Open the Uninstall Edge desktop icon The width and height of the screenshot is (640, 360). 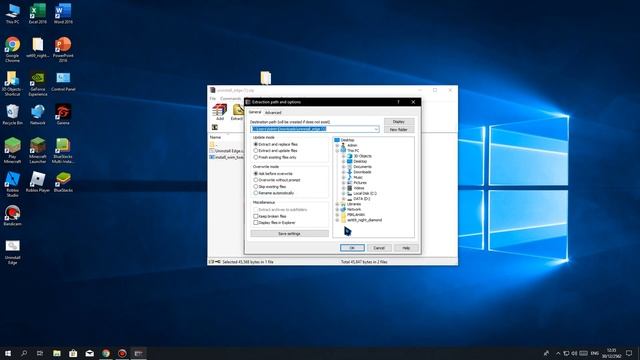12,251
